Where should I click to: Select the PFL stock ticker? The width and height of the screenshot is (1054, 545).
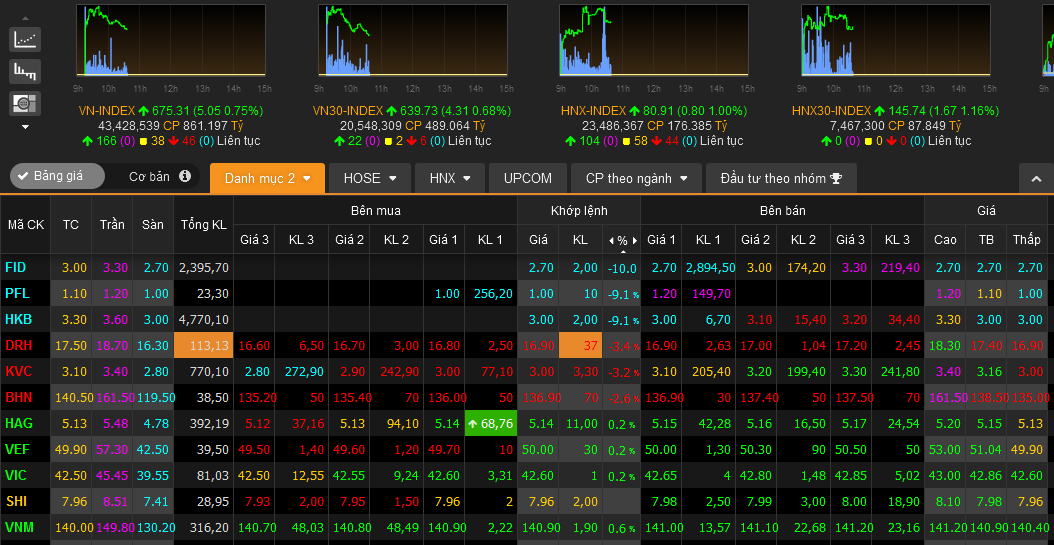(x=16, y=294)
